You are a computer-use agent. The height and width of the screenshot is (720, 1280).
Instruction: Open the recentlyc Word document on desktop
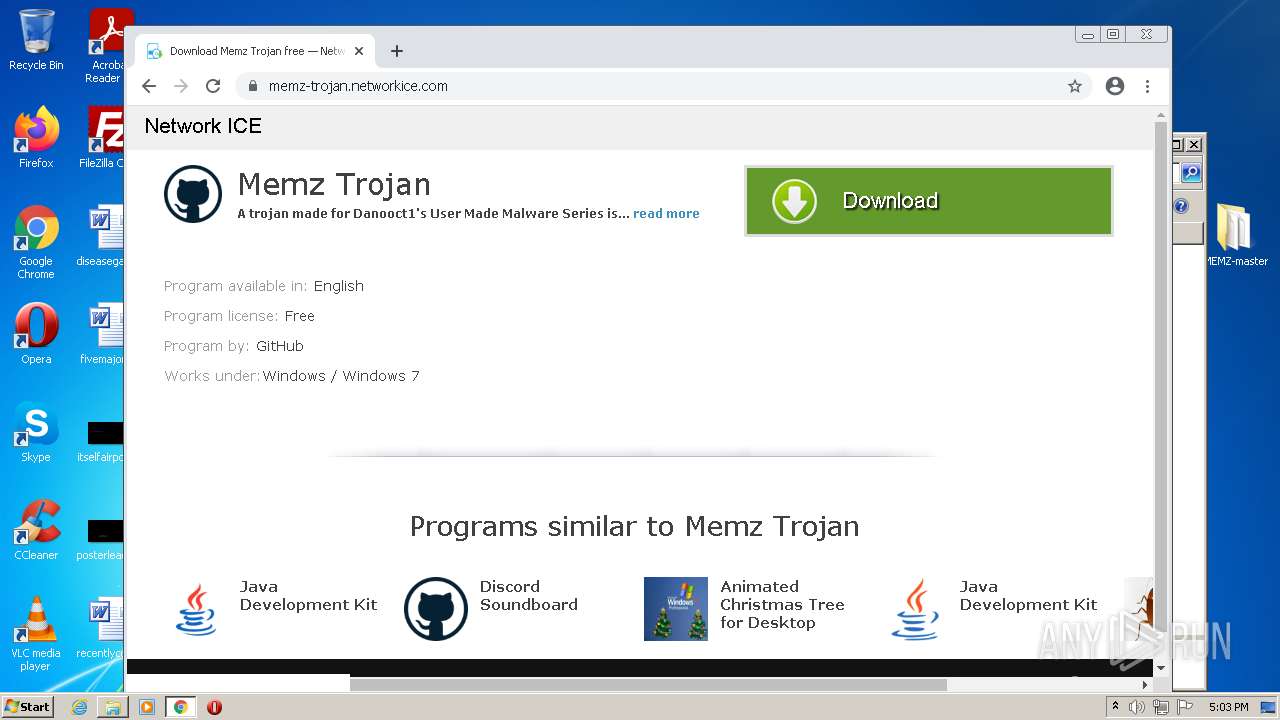click(101, 627)
